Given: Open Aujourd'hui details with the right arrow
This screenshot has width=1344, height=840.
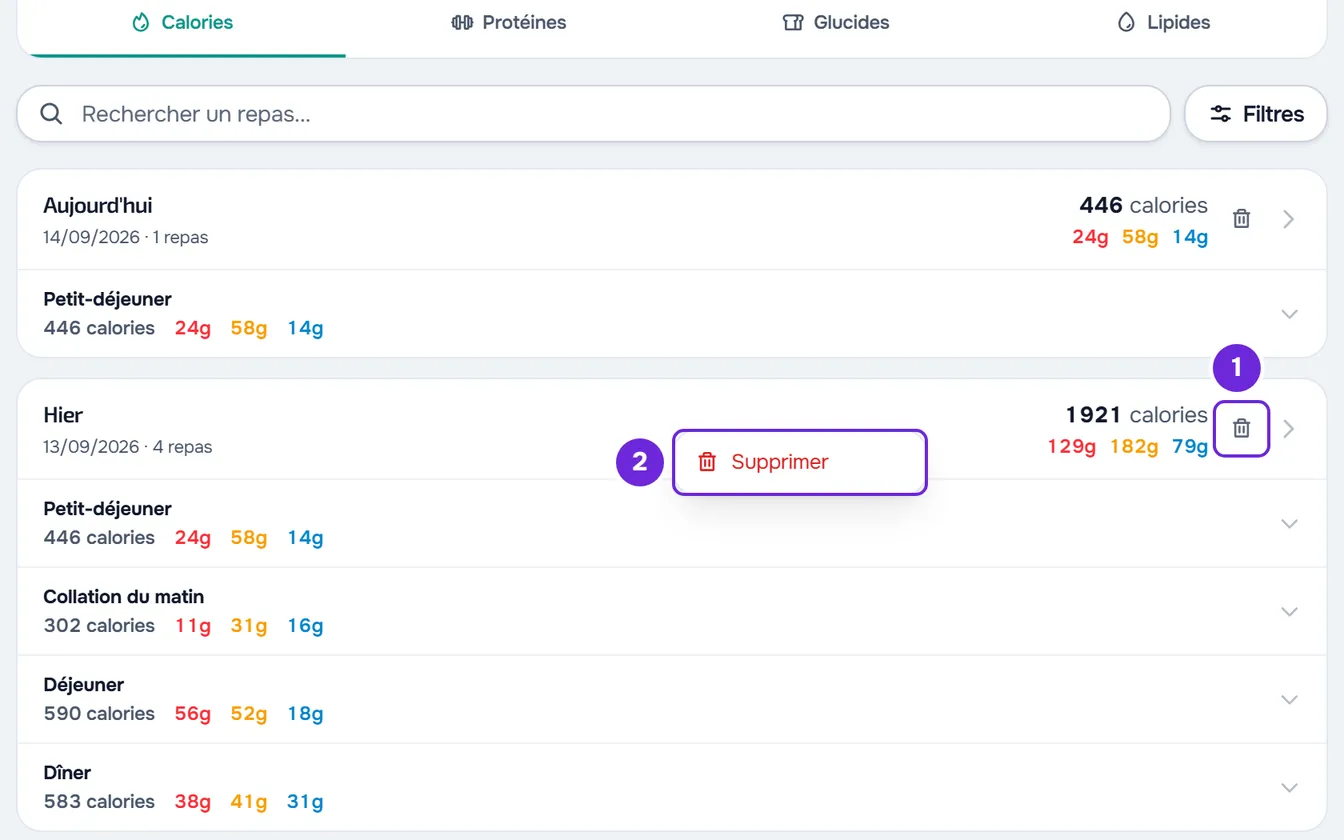Looking at the screenshot, I should 1289,219.
